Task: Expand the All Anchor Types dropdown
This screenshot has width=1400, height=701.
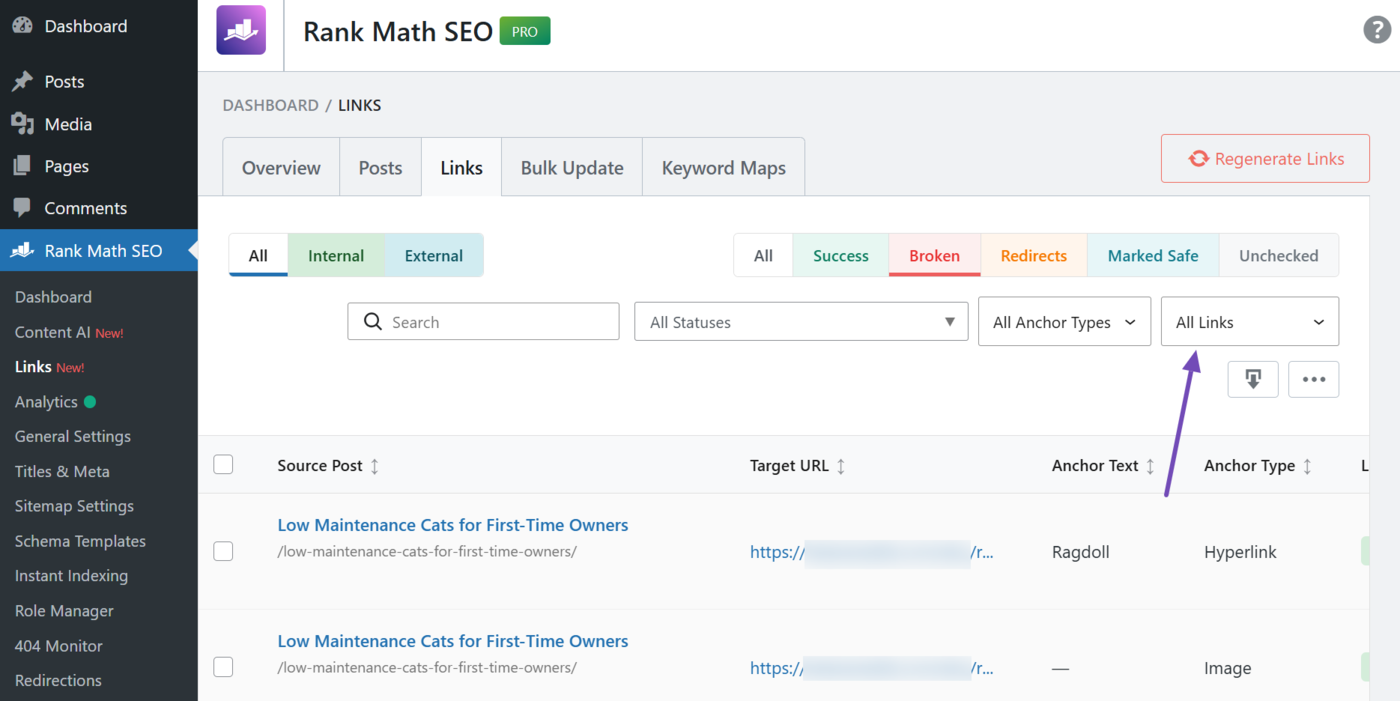Action: [1064, 321]
